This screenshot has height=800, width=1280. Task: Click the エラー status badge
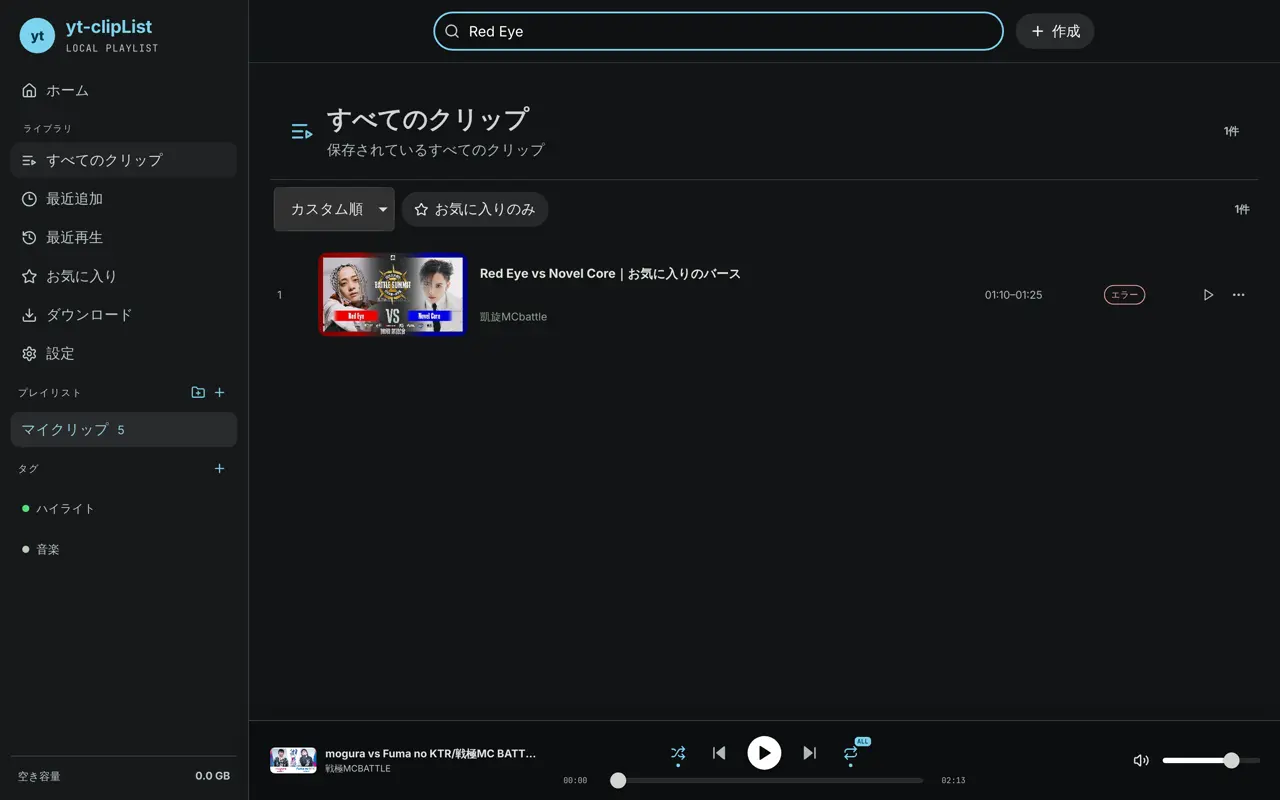pos(1124,295)
